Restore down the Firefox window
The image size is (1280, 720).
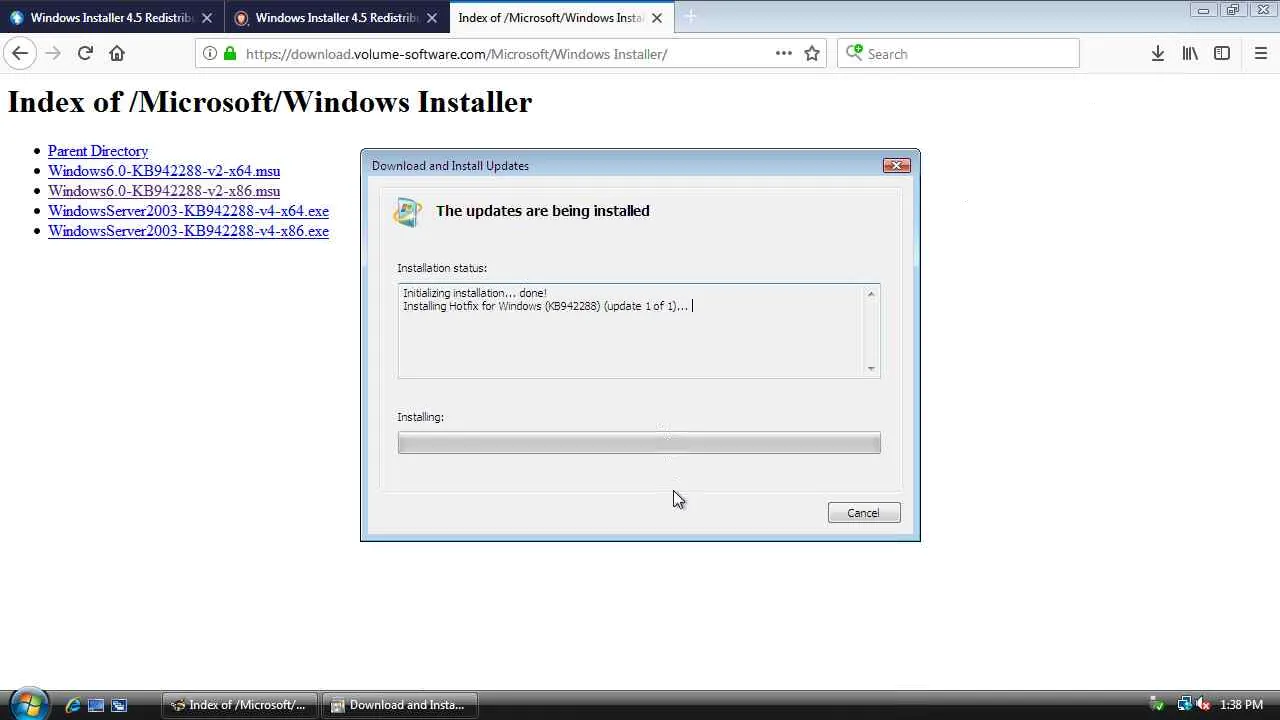coord(1232,10)
